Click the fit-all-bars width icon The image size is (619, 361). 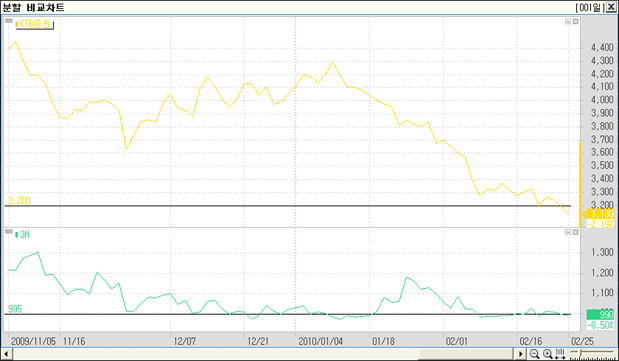click(x=560, y=353)
